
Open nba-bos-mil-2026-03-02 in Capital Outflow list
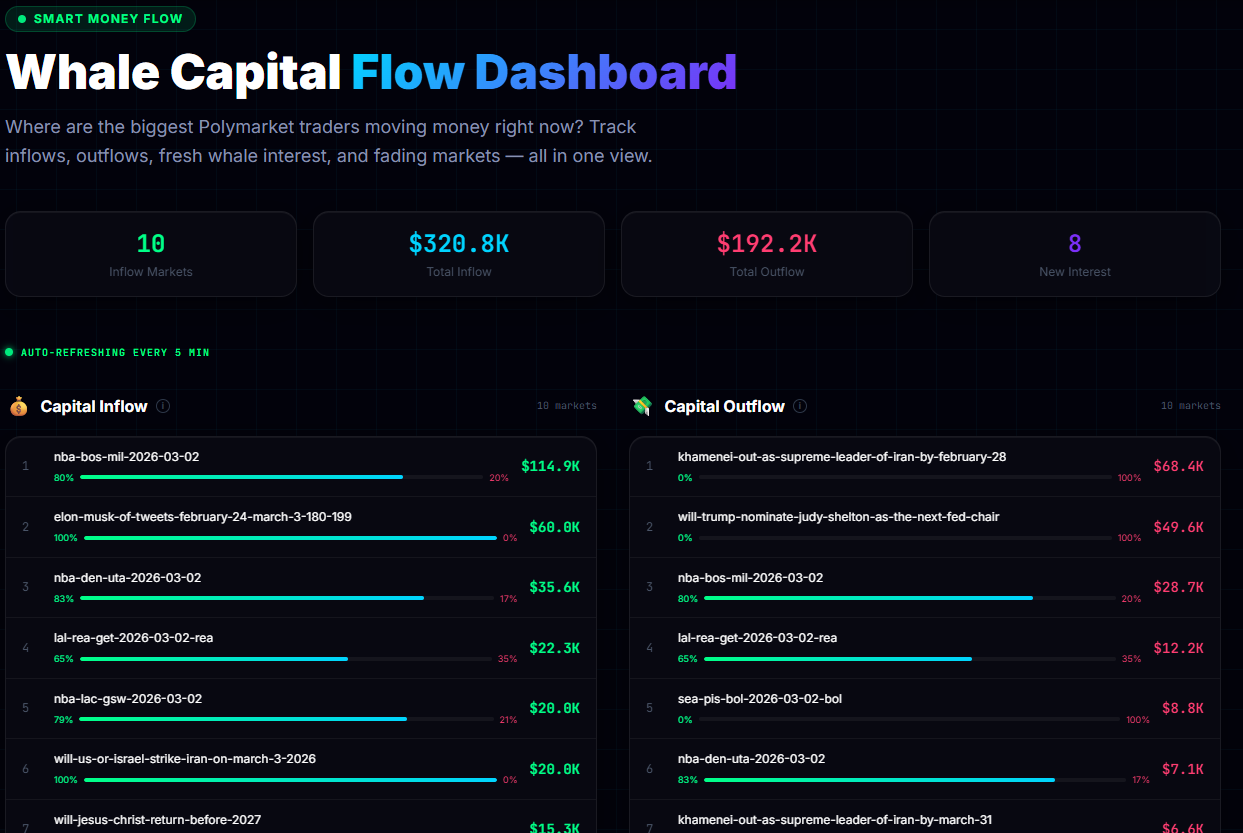(x=925, y=587)
